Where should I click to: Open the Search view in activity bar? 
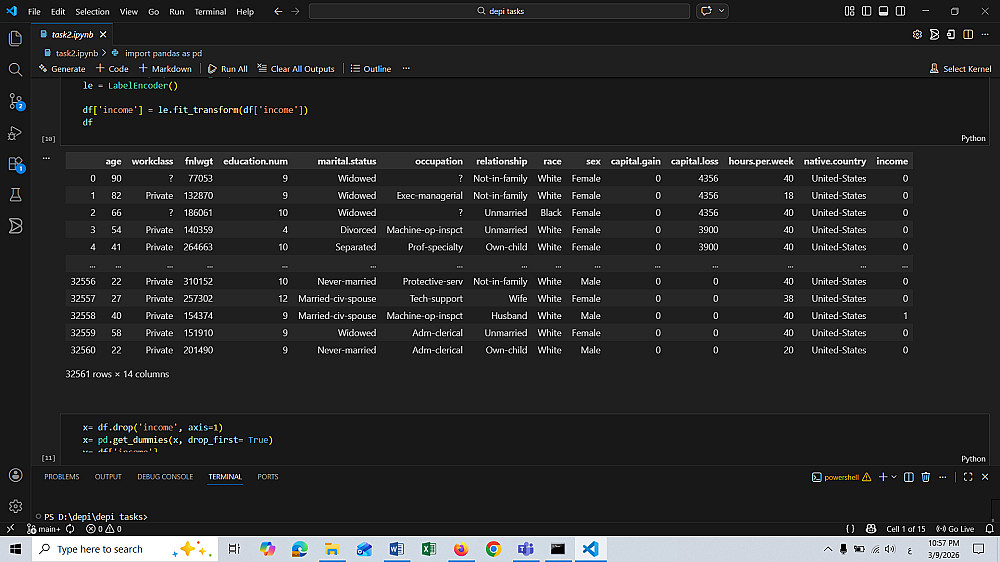pyautogui.click(x=15, y=70)
